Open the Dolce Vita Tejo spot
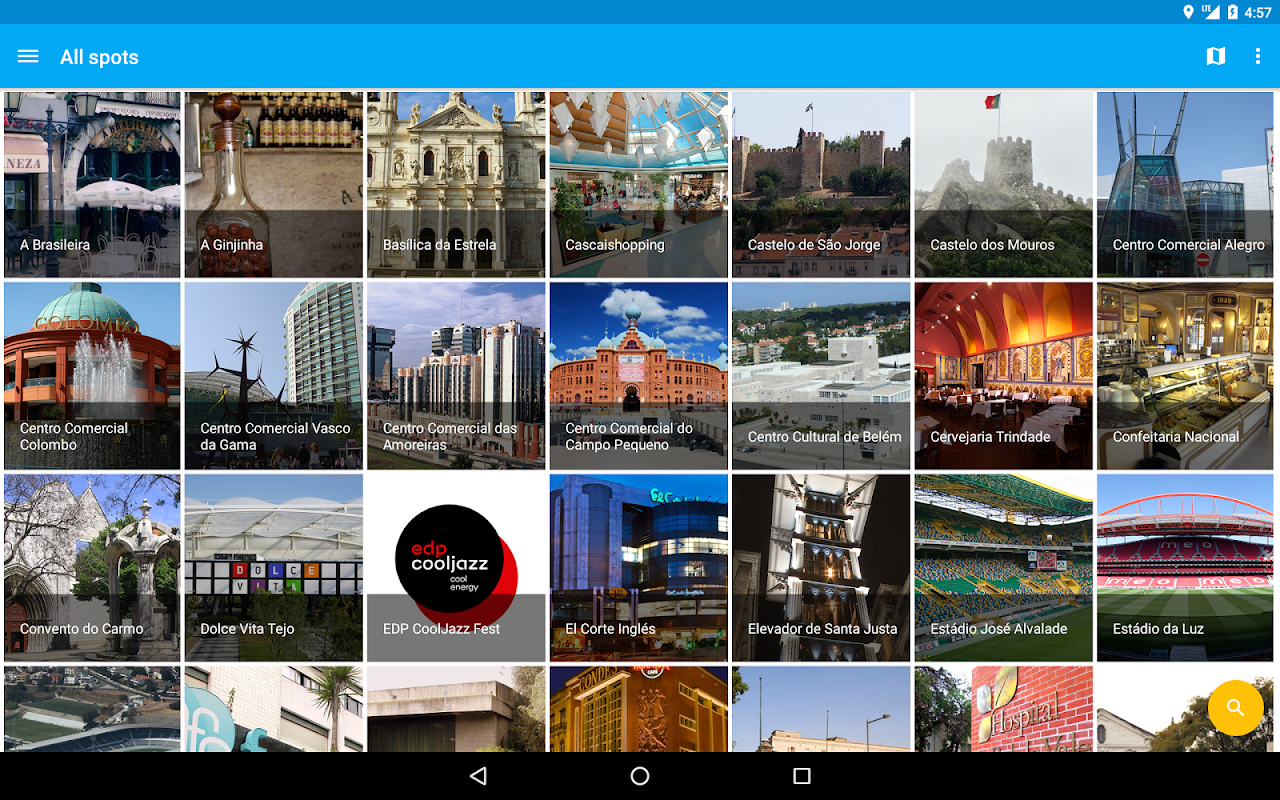 point(274,568)
